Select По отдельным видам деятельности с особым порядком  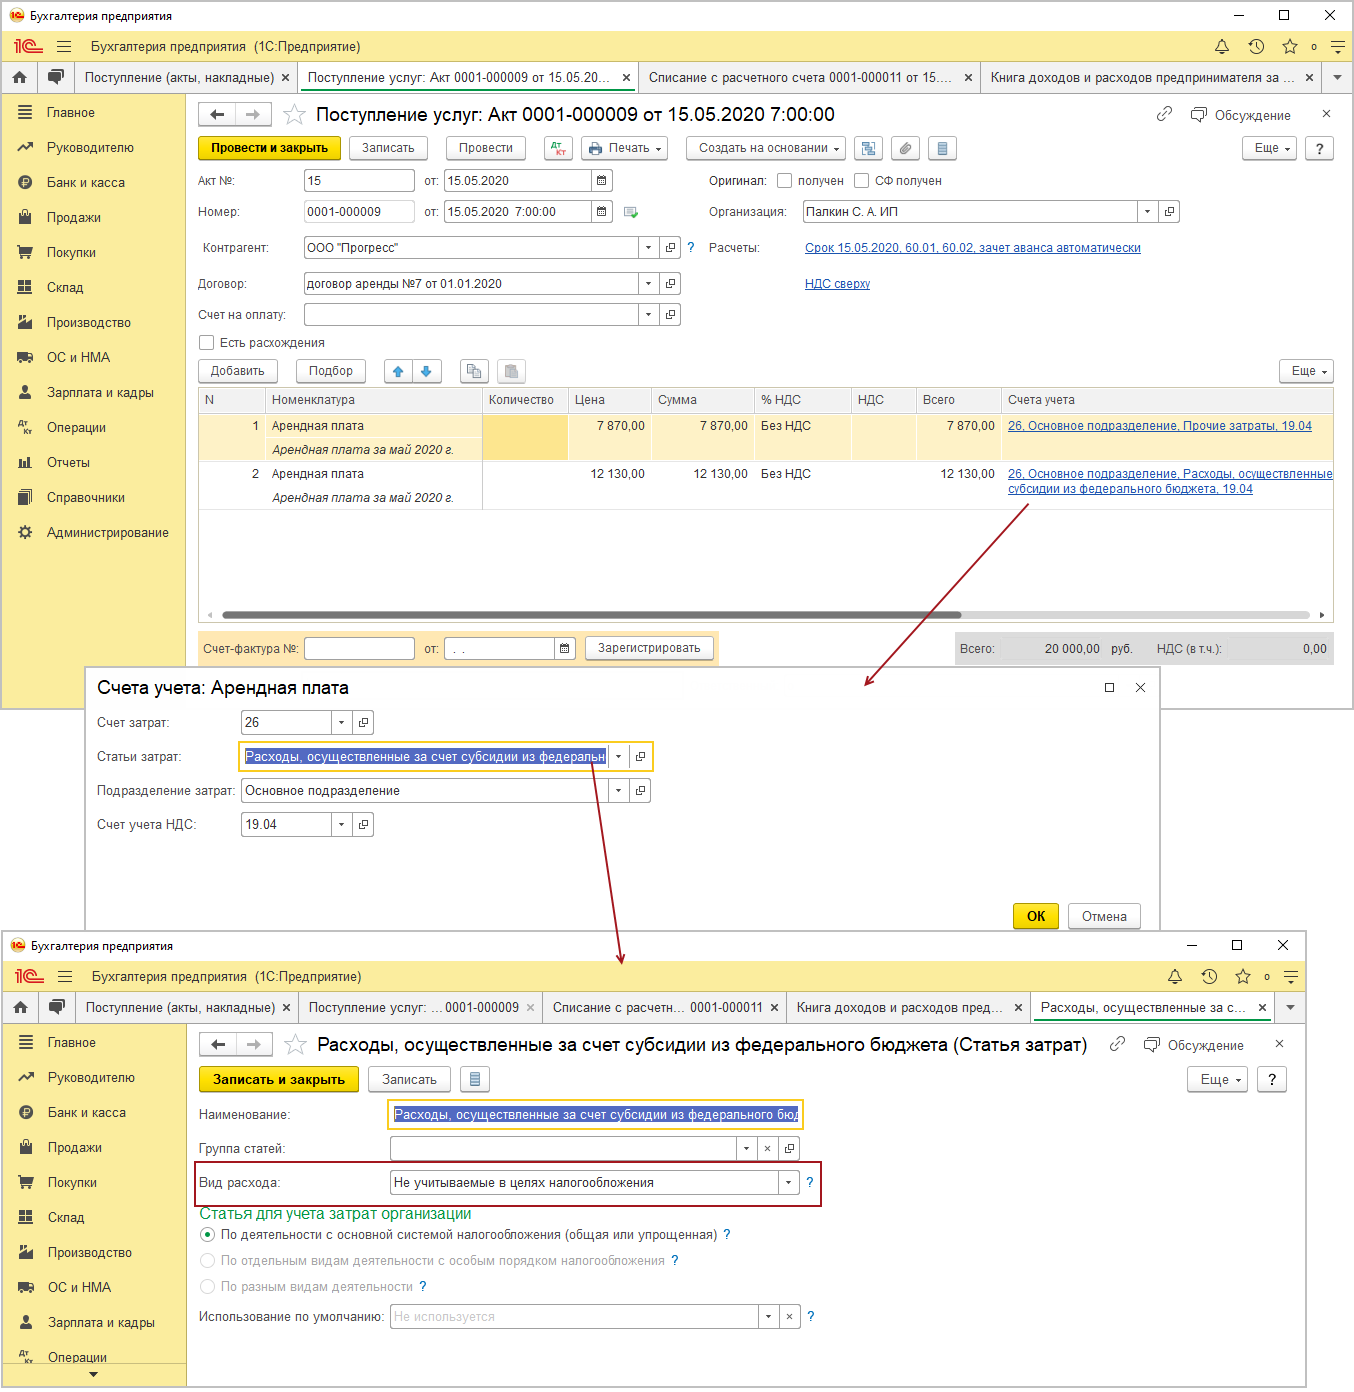[x=208, y=1261]
